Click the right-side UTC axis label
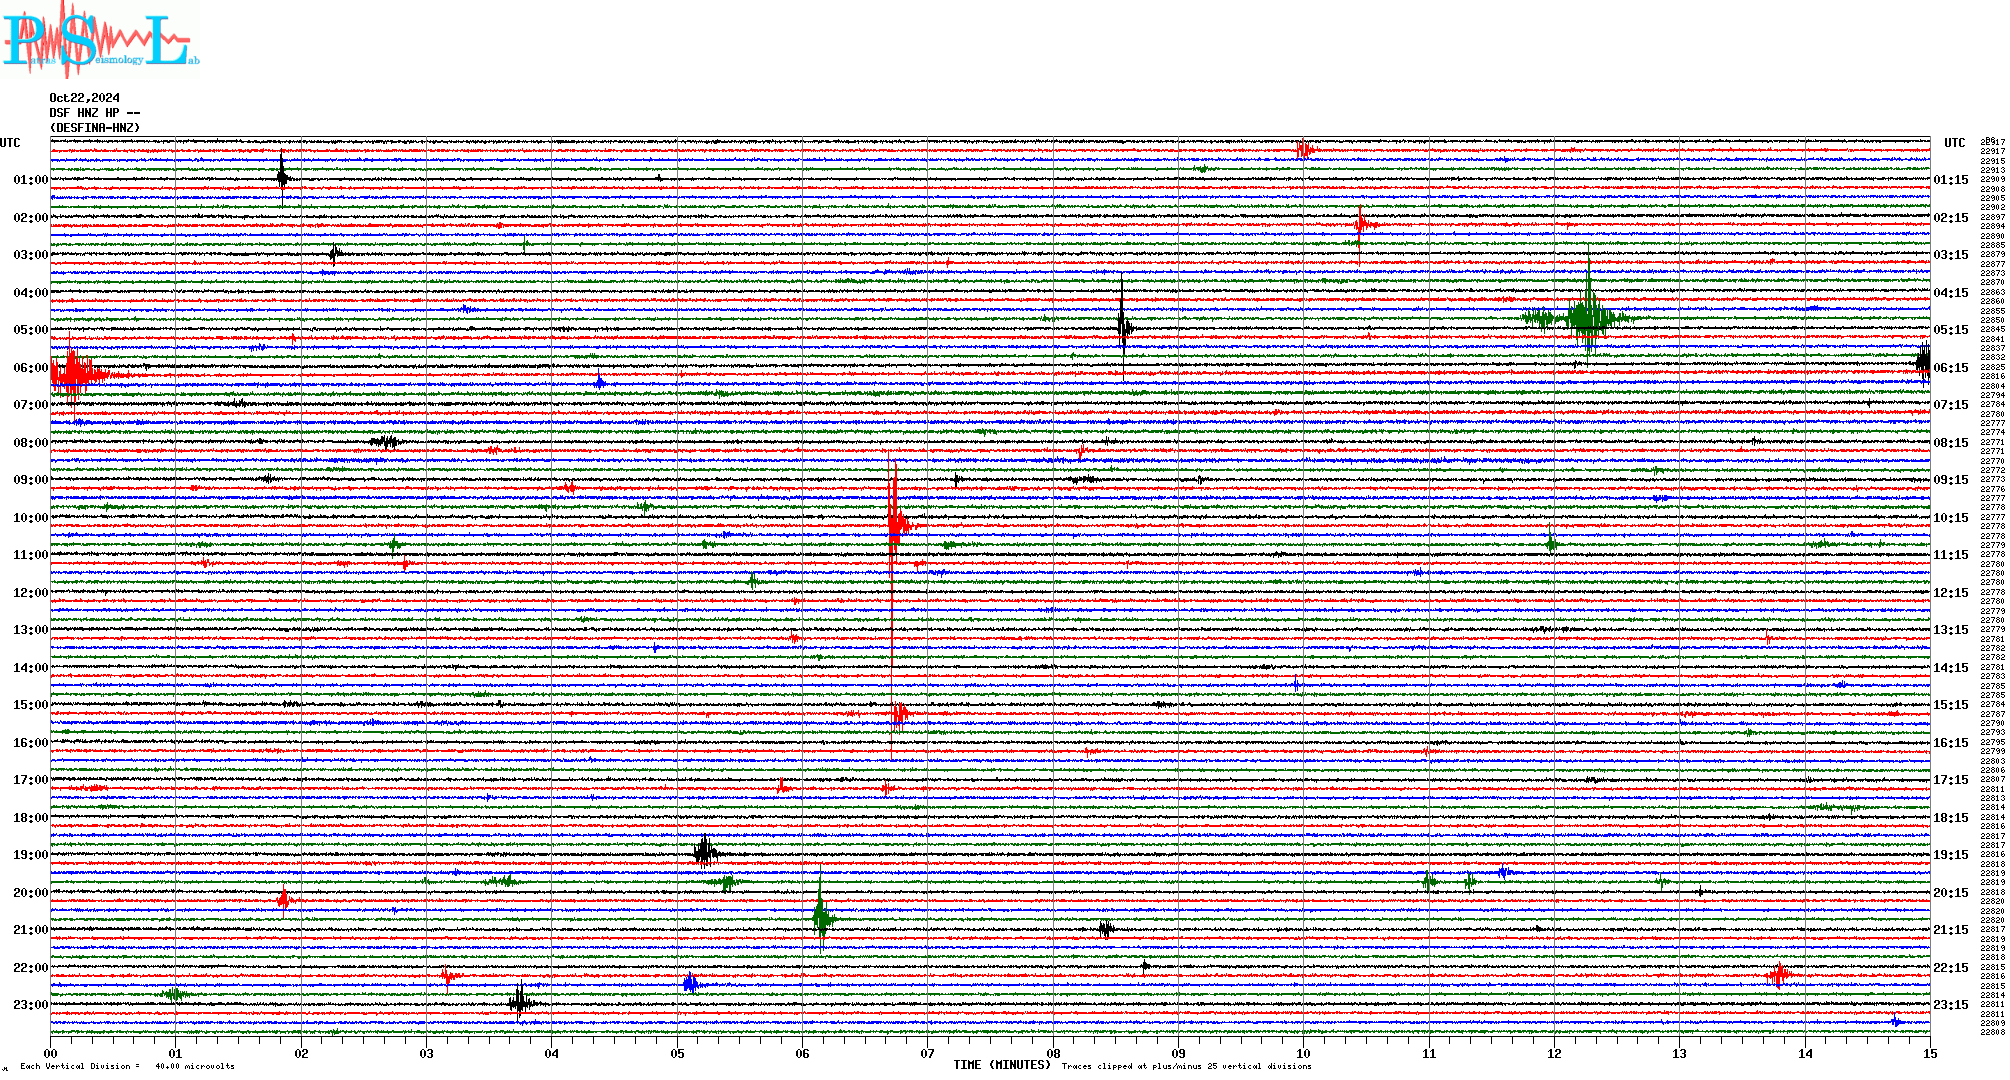Viewport: 2010px width, 1080px height. click(x=1955, y=143)
